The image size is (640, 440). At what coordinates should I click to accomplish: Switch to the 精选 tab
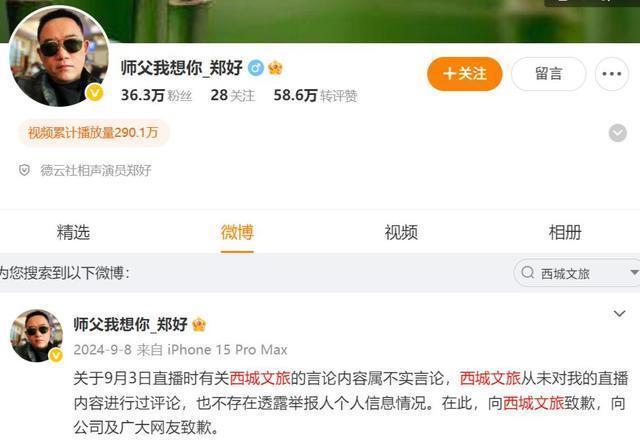[x=73, y=232]
